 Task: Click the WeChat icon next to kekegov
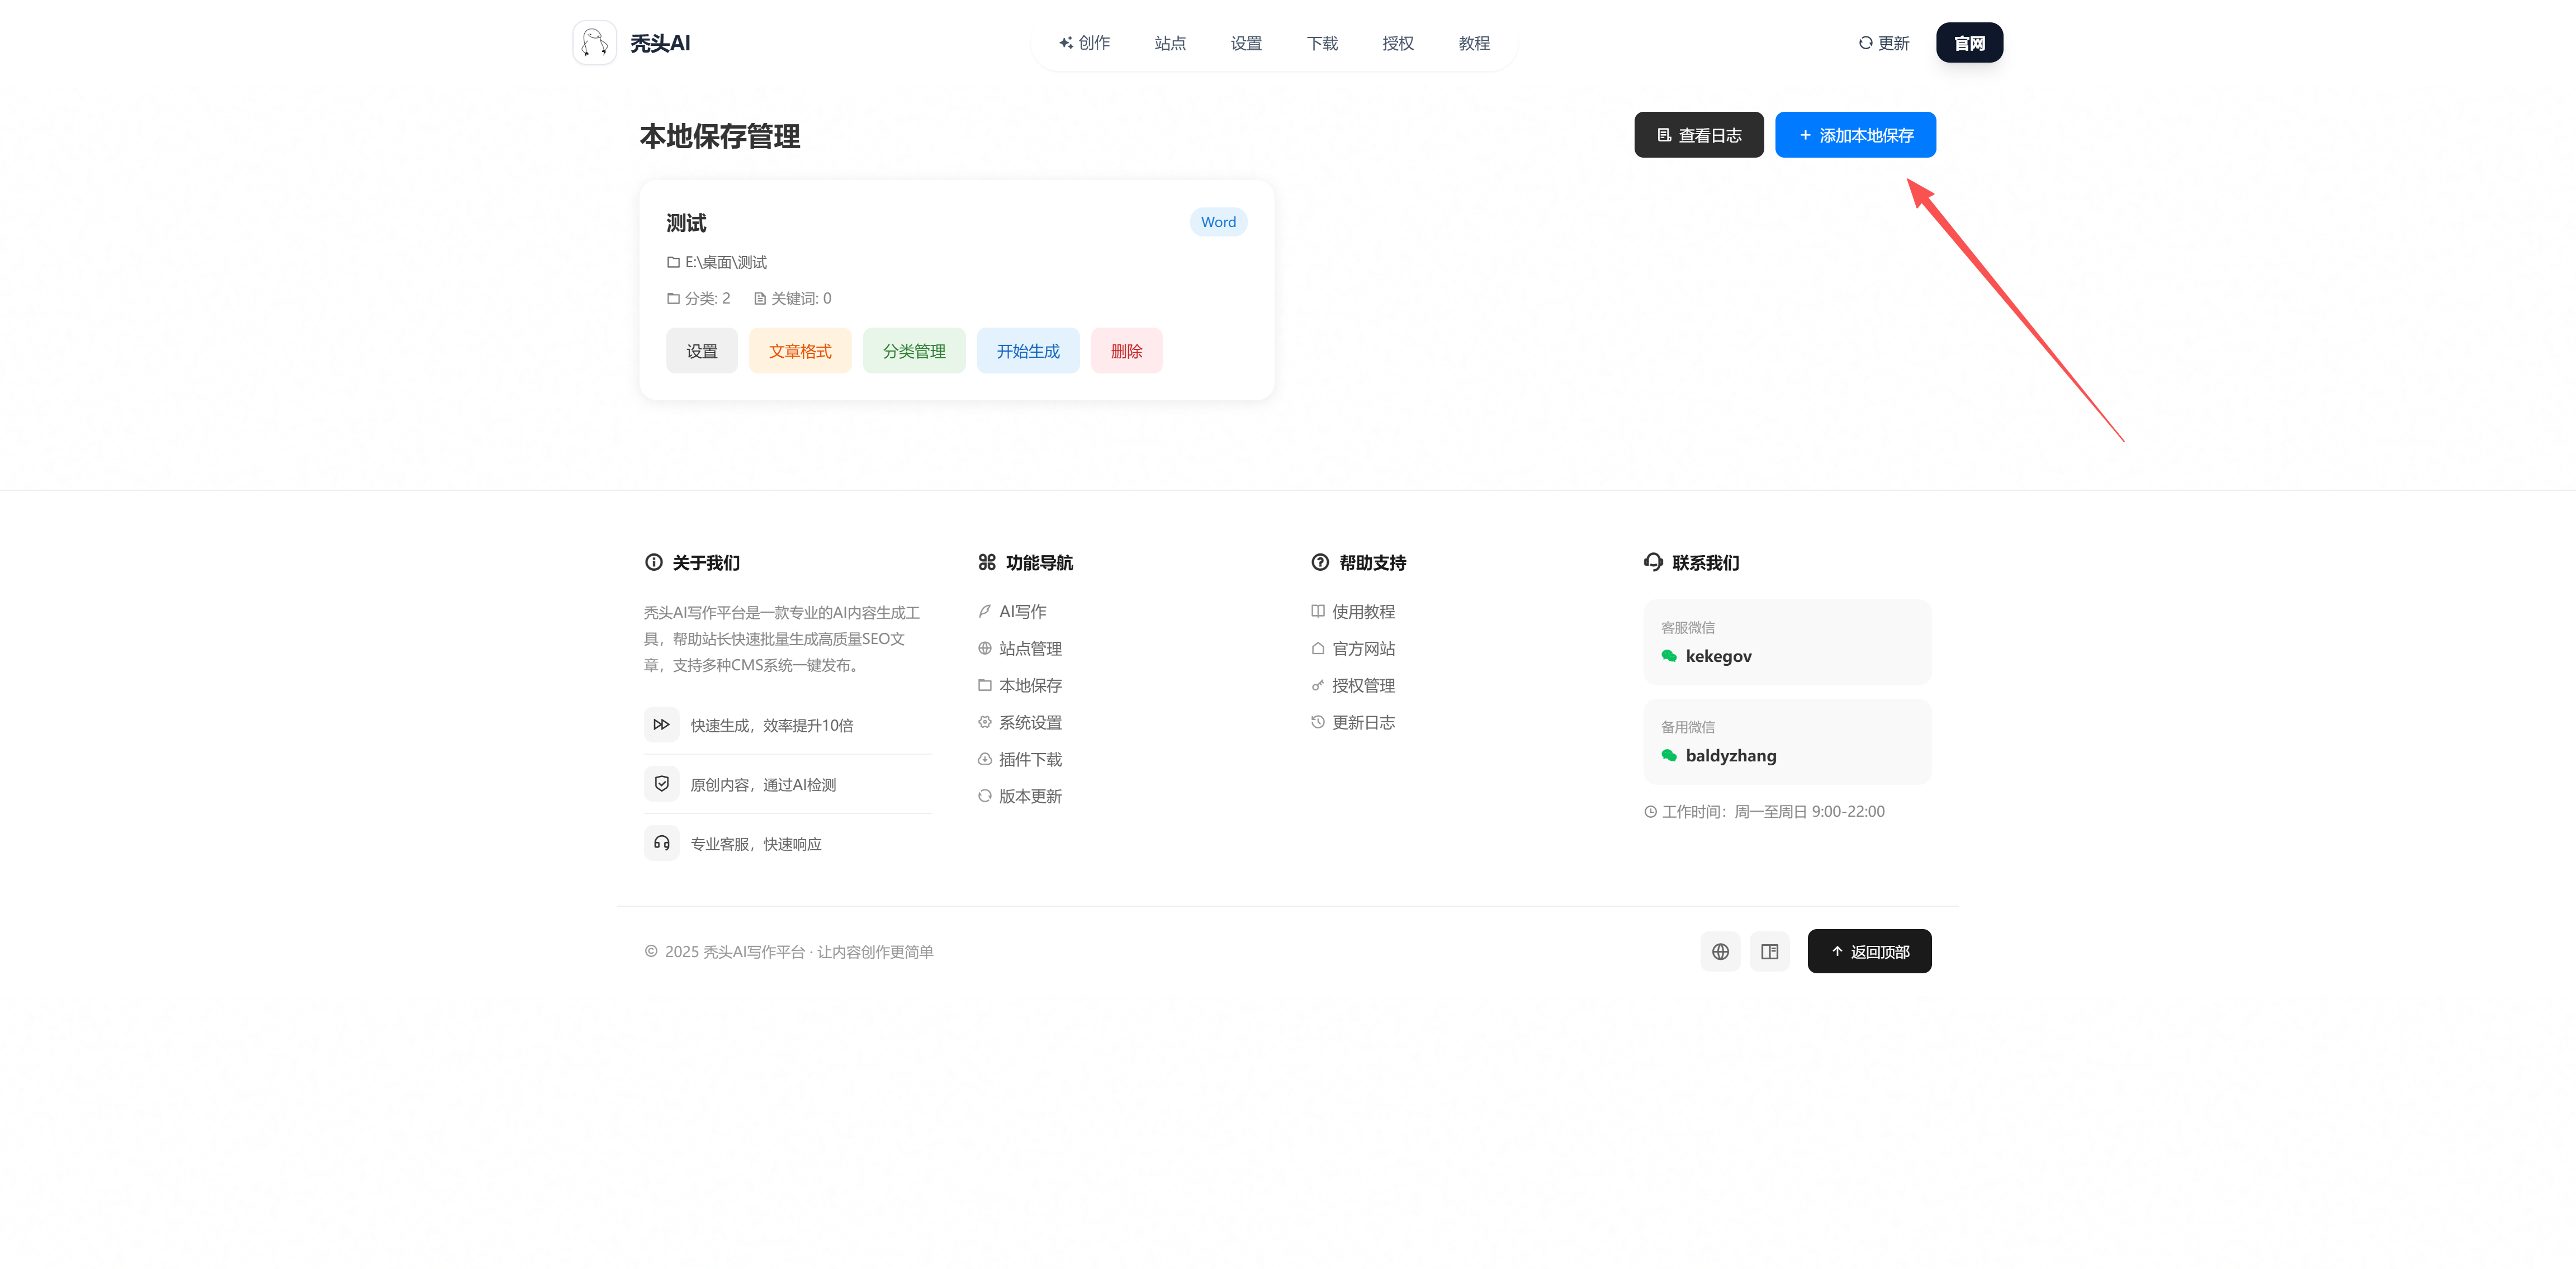[1669, 656]
